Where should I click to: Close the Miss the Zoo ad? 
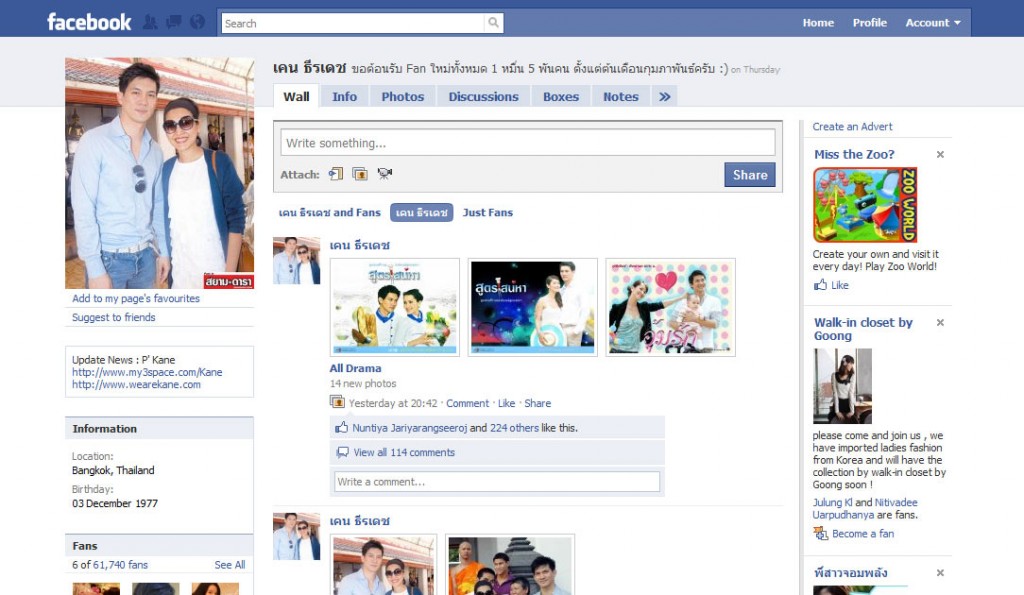click(x=940, y=155)
